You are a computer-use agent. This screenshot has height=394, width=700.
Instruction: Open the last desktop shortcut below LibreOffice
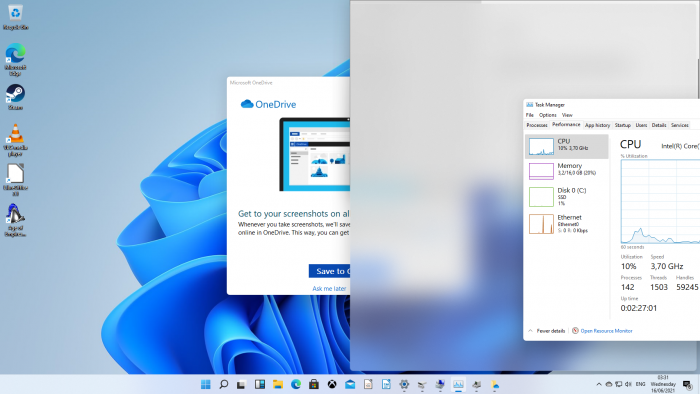tap(15, 220)
